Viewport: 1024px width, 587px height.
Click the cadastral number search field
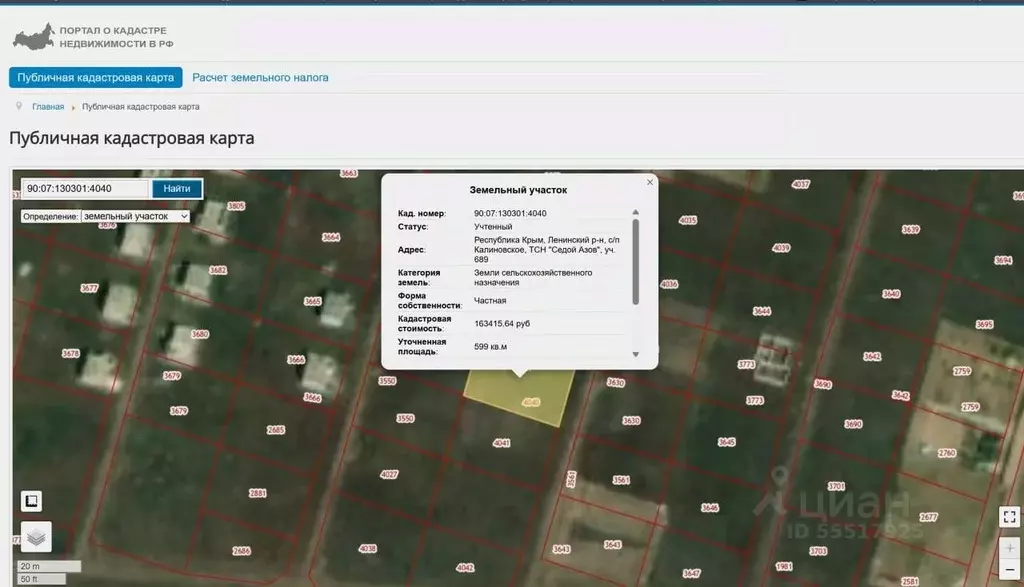pos(86,188)
